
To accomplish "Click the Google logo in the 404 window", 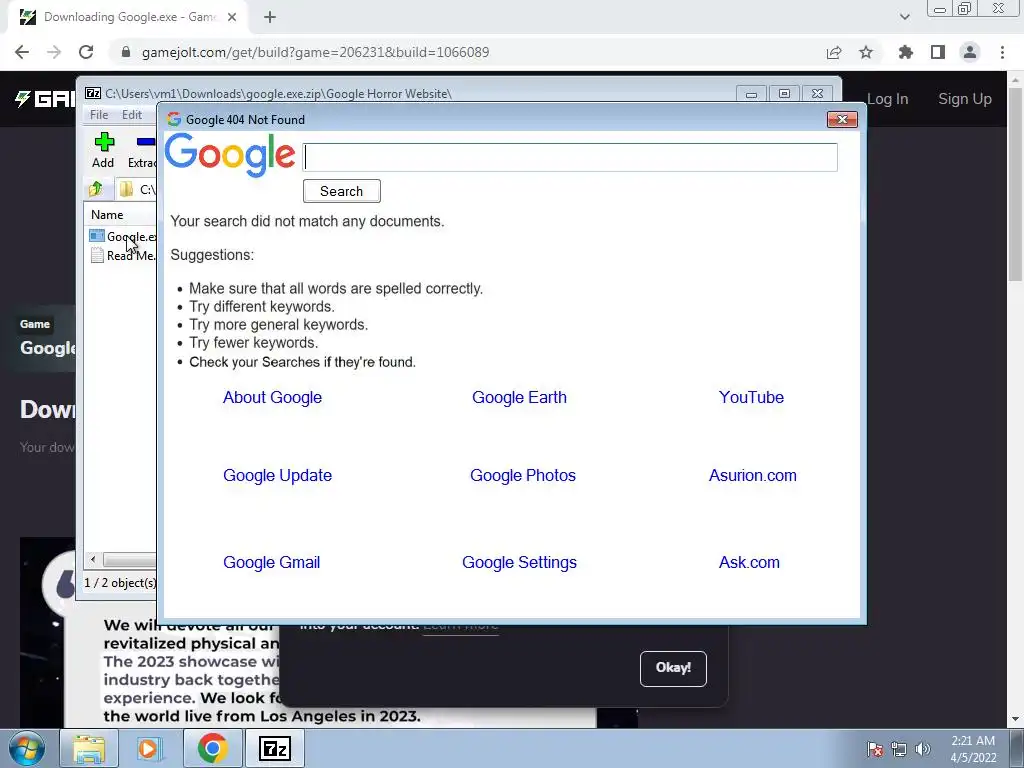I will pos(230,155).
